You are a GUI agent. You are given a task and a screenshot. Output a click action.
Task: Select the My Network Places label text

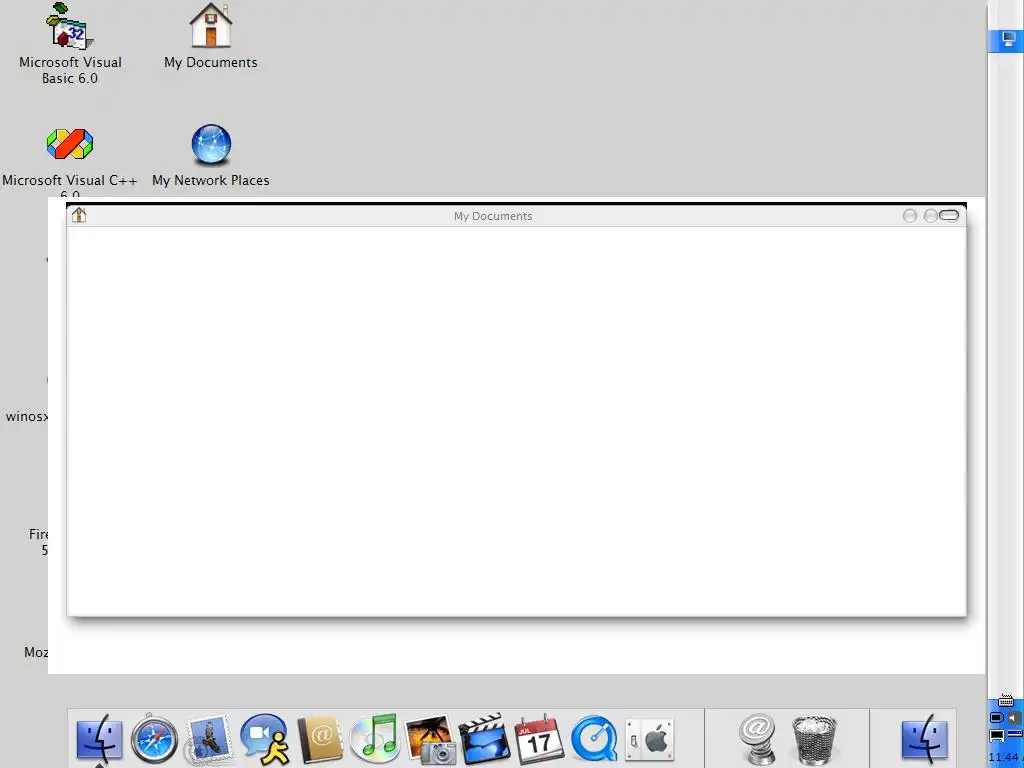tap(210, 180)
